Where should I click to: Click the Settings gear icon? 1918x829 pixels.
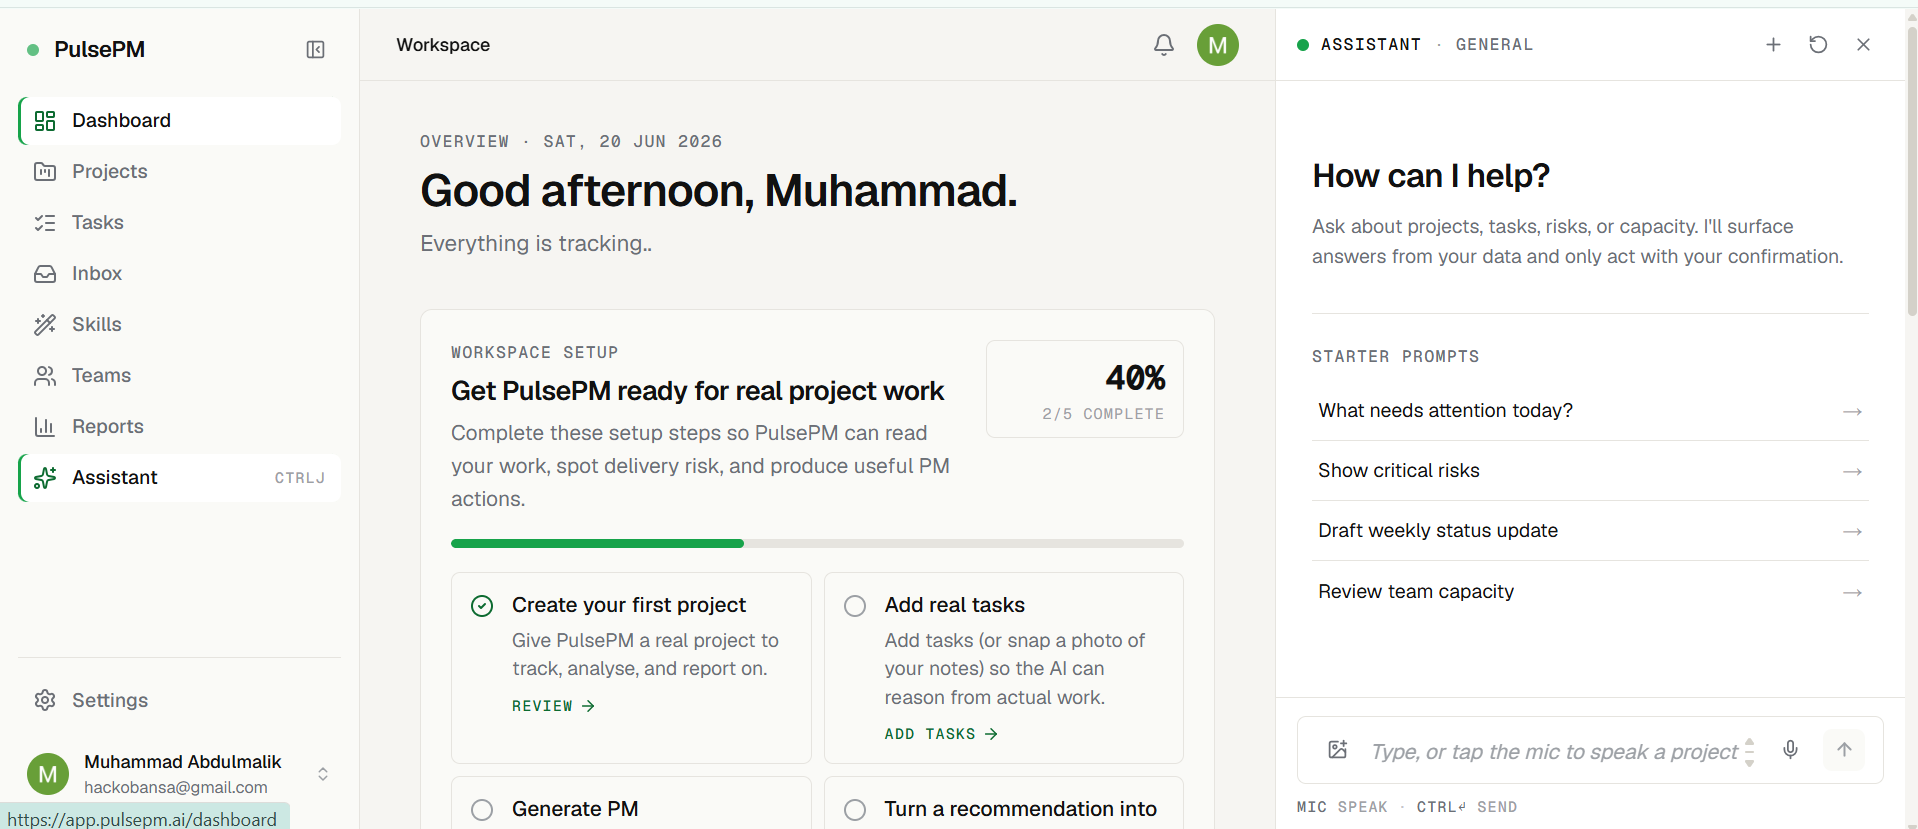[45, 700]
